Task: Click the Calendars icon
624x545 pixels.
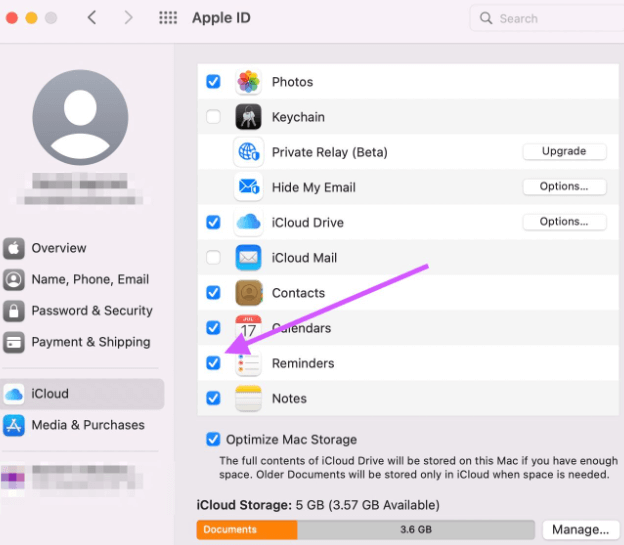Action: tap(248, 327)
